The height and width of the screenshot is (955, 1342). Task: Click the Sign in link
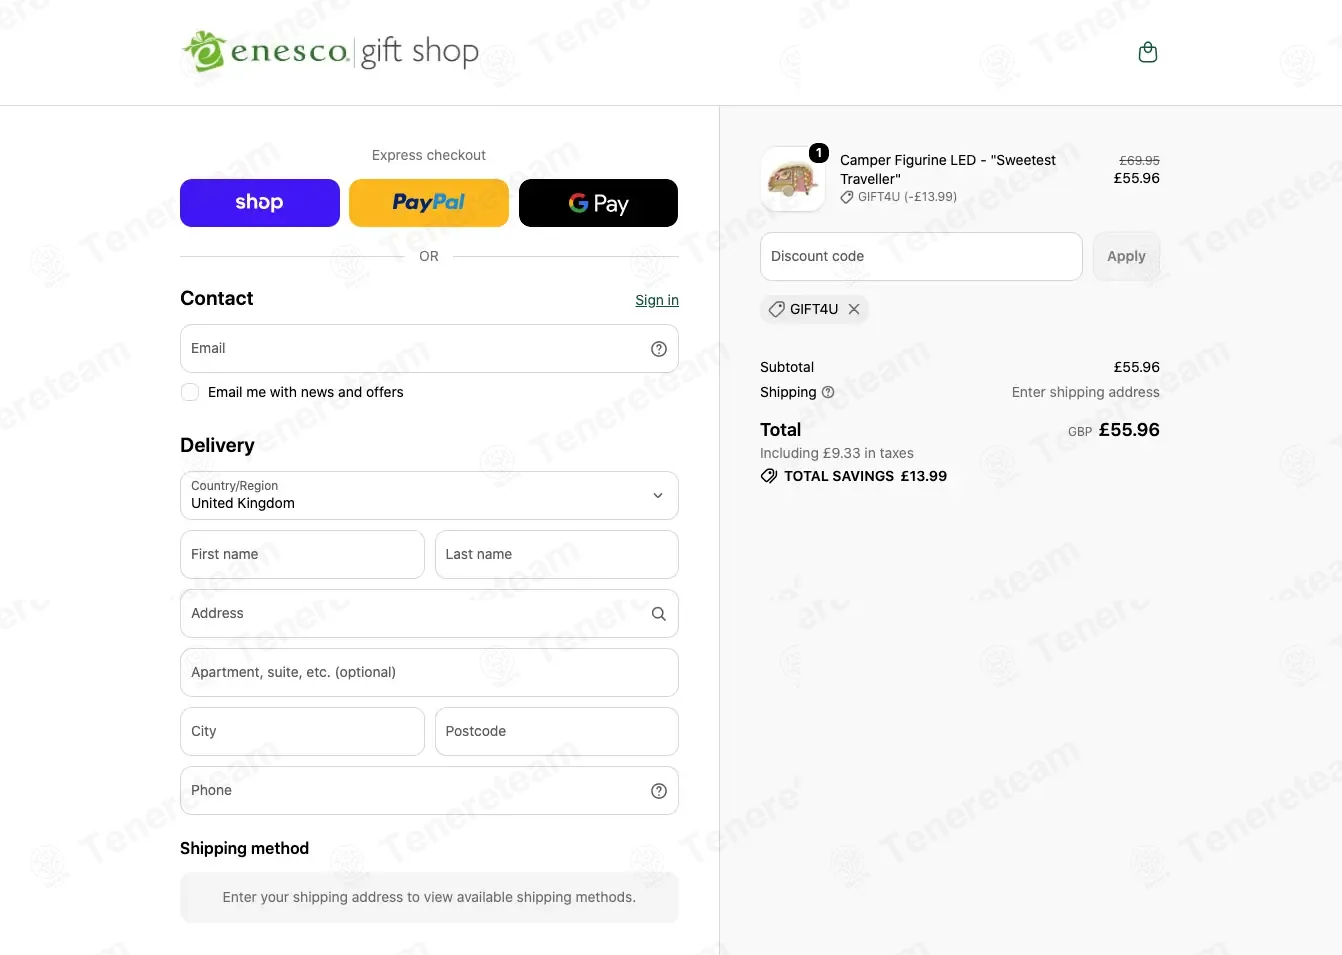[657, 300]
